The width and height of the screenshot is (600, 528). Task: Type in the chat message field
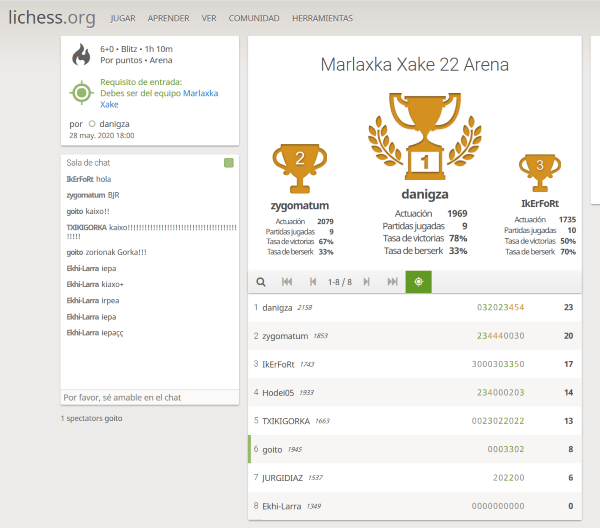150,397
